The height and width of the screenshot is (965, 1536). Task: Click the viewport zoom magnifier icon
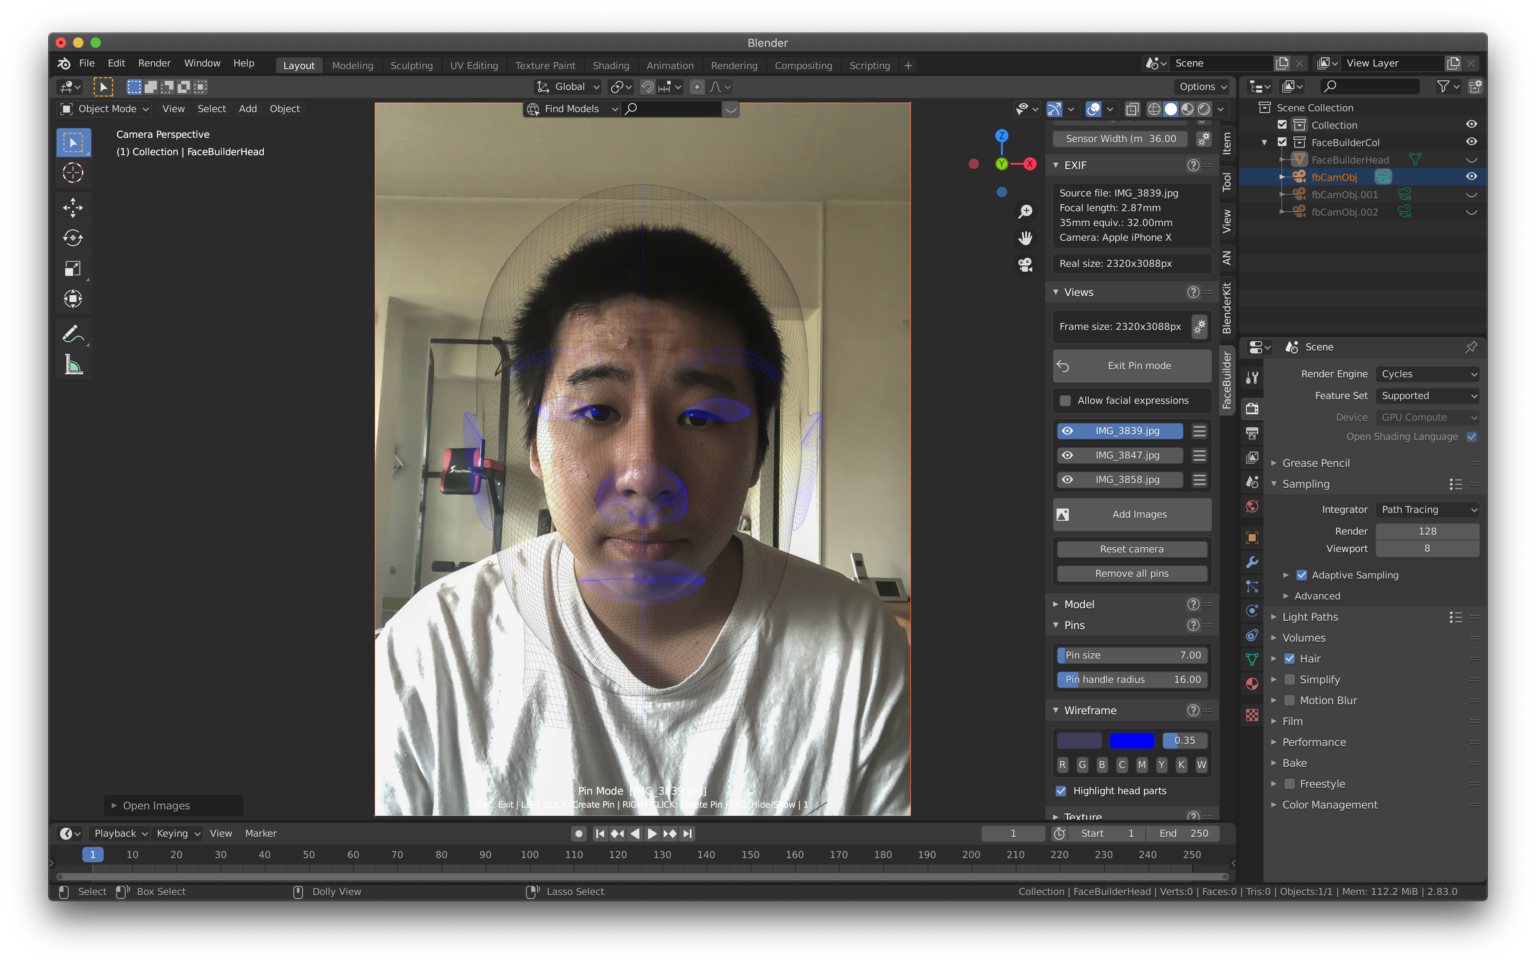pyautogui.click(x=1025, y=212)
